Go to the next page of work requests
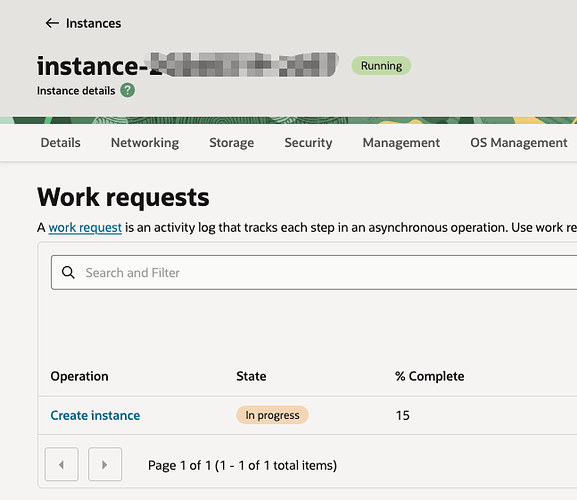 click(x=105, y=465)
